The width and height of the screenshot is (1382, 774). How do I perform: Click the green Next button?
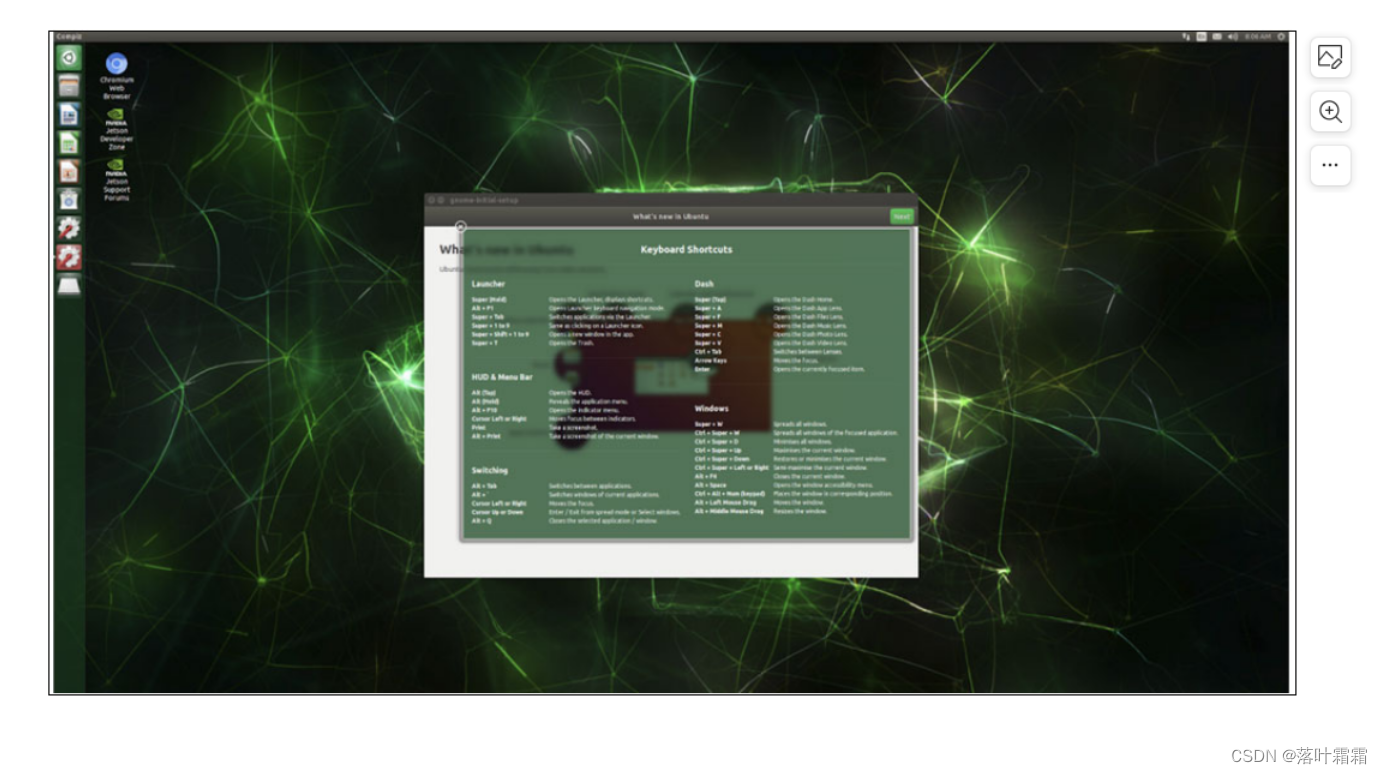(901, 216)
